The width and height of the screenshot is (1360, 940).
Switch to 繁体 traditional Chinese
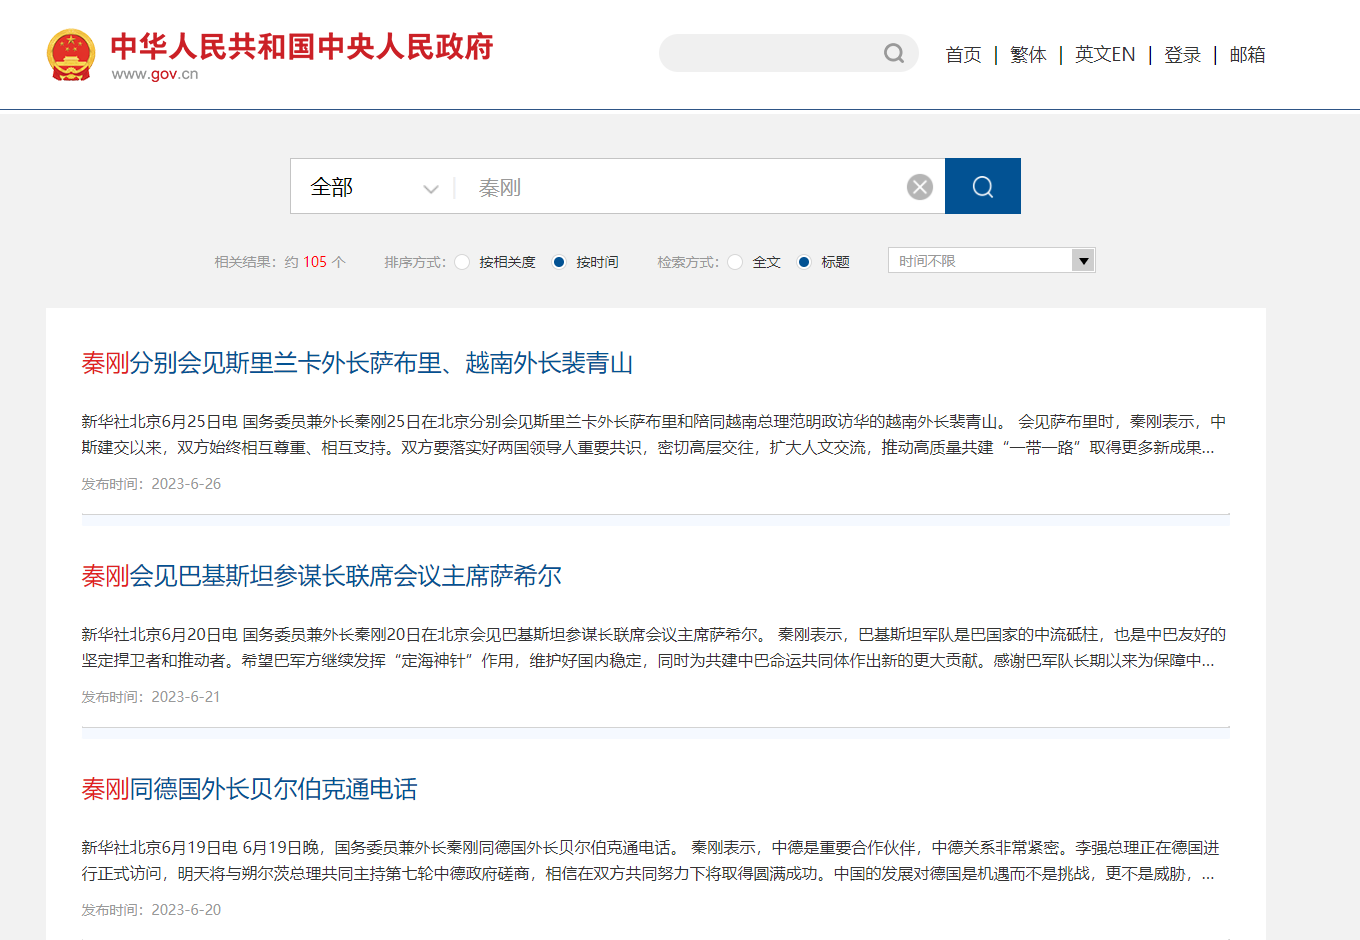(x=1028, y=55)
